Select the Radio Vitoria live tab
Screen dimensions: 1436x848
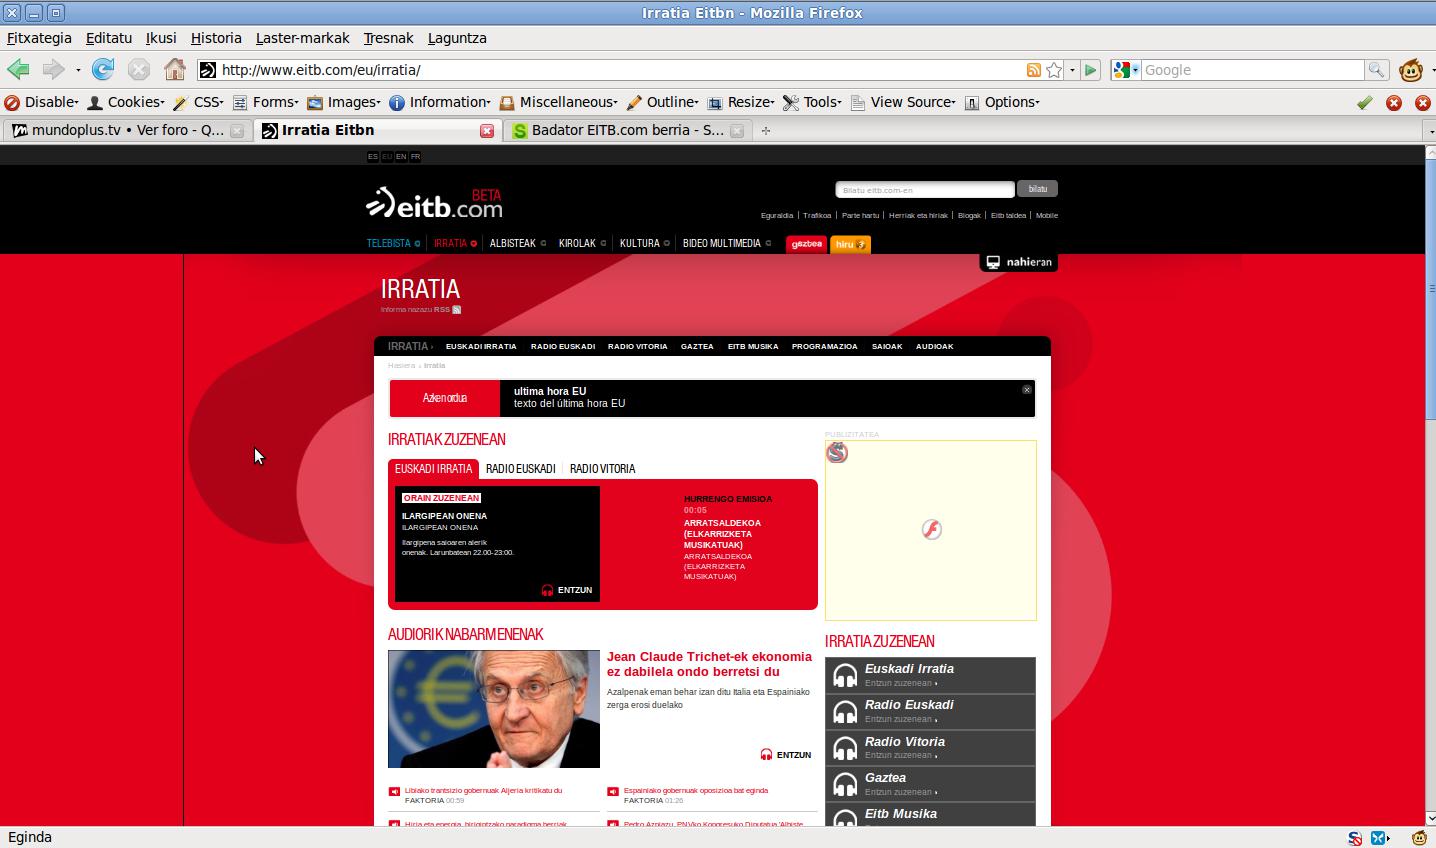point(602,469)
